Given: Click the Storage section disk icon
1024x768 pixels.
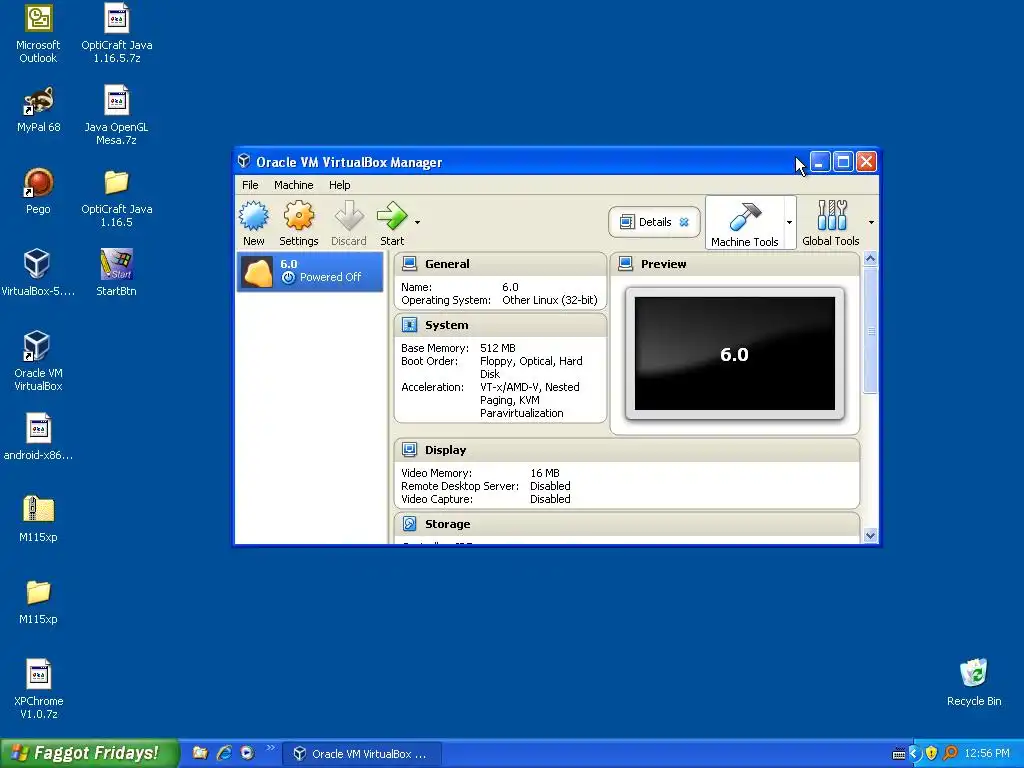Looking at the screenshot, I should [409, 524].
